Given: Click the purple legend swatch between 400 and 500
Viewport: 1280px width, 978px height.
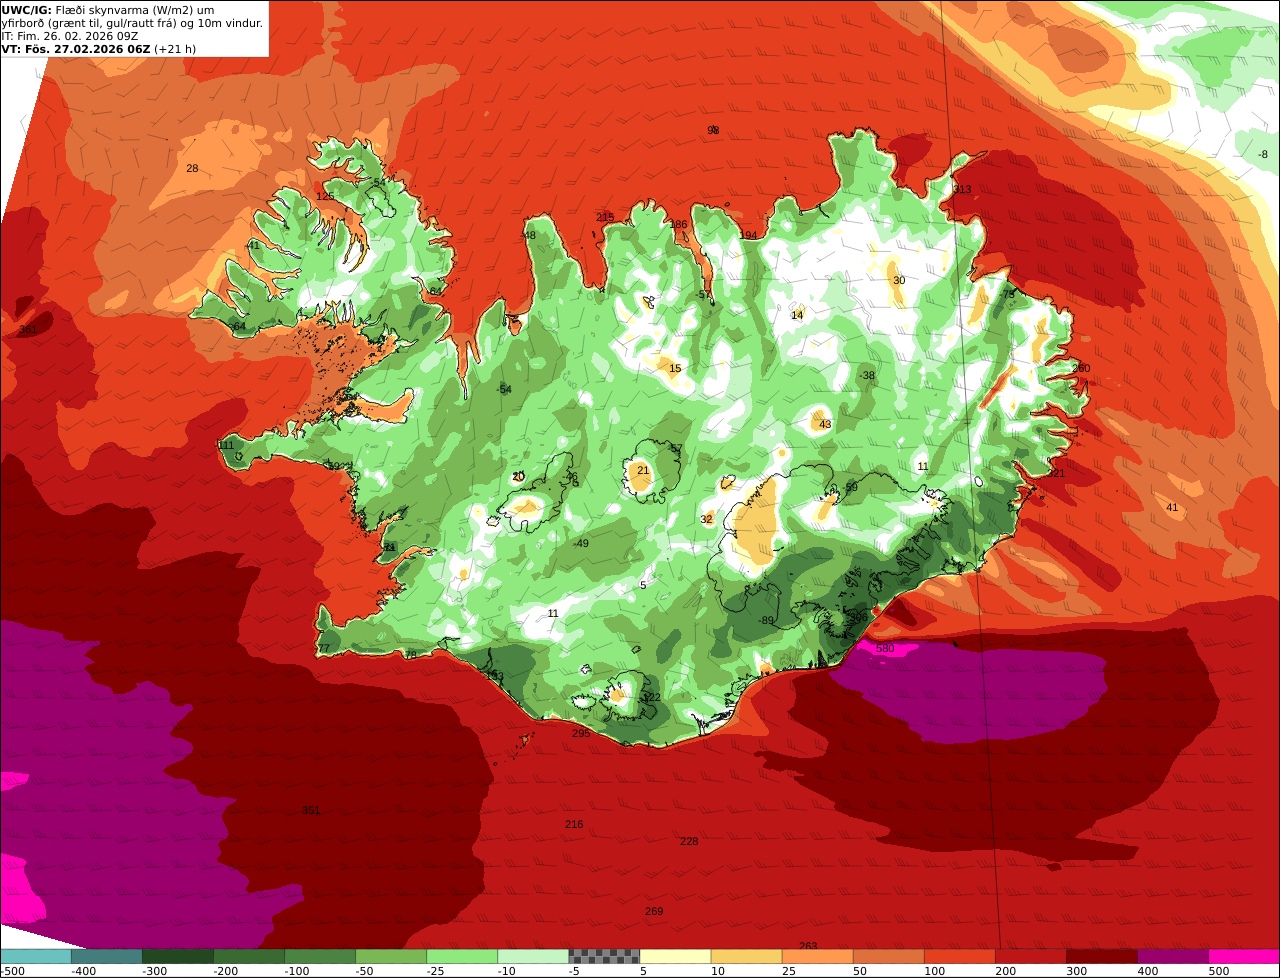Looking at the screenshot, I should 1173,956.
